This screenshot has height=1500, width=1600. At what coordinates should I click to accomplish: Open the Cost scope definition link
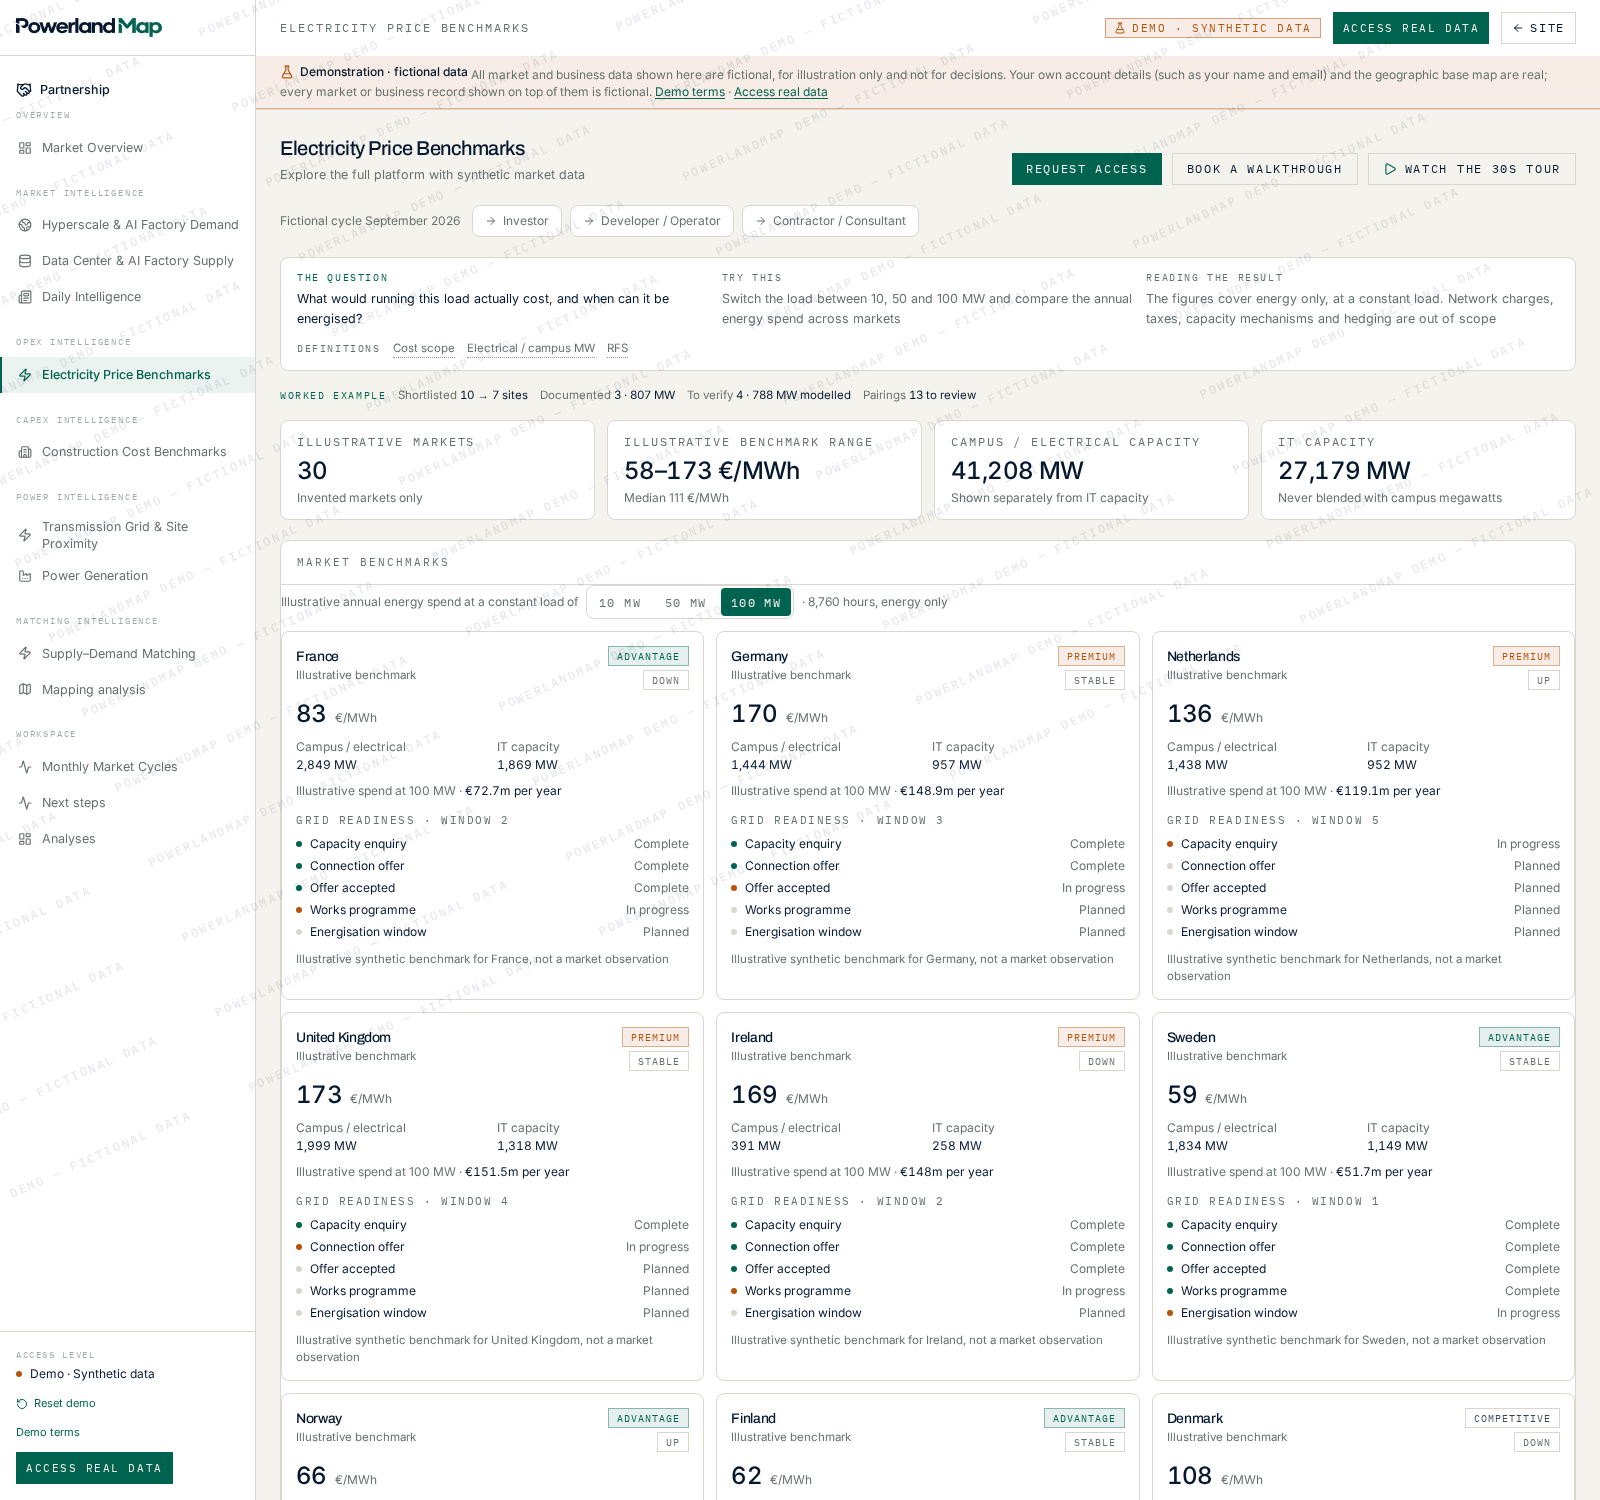[424, 349]
